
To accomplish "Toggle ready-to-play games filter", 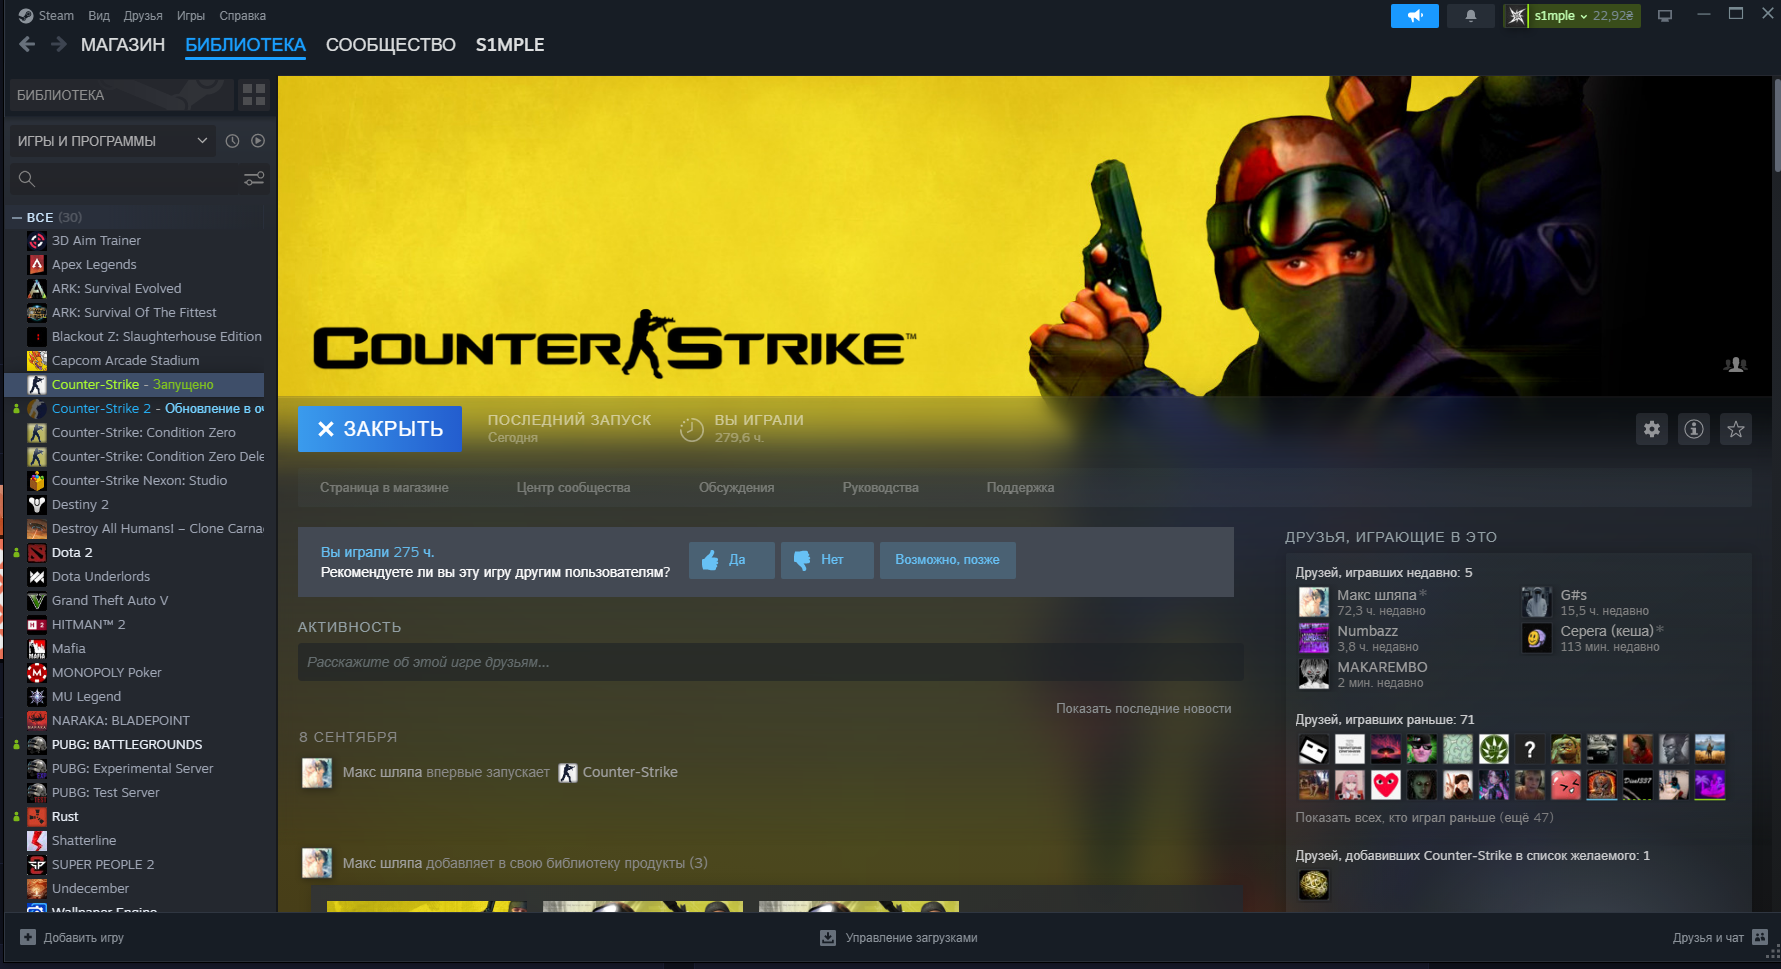I will (x=258, y=141).
